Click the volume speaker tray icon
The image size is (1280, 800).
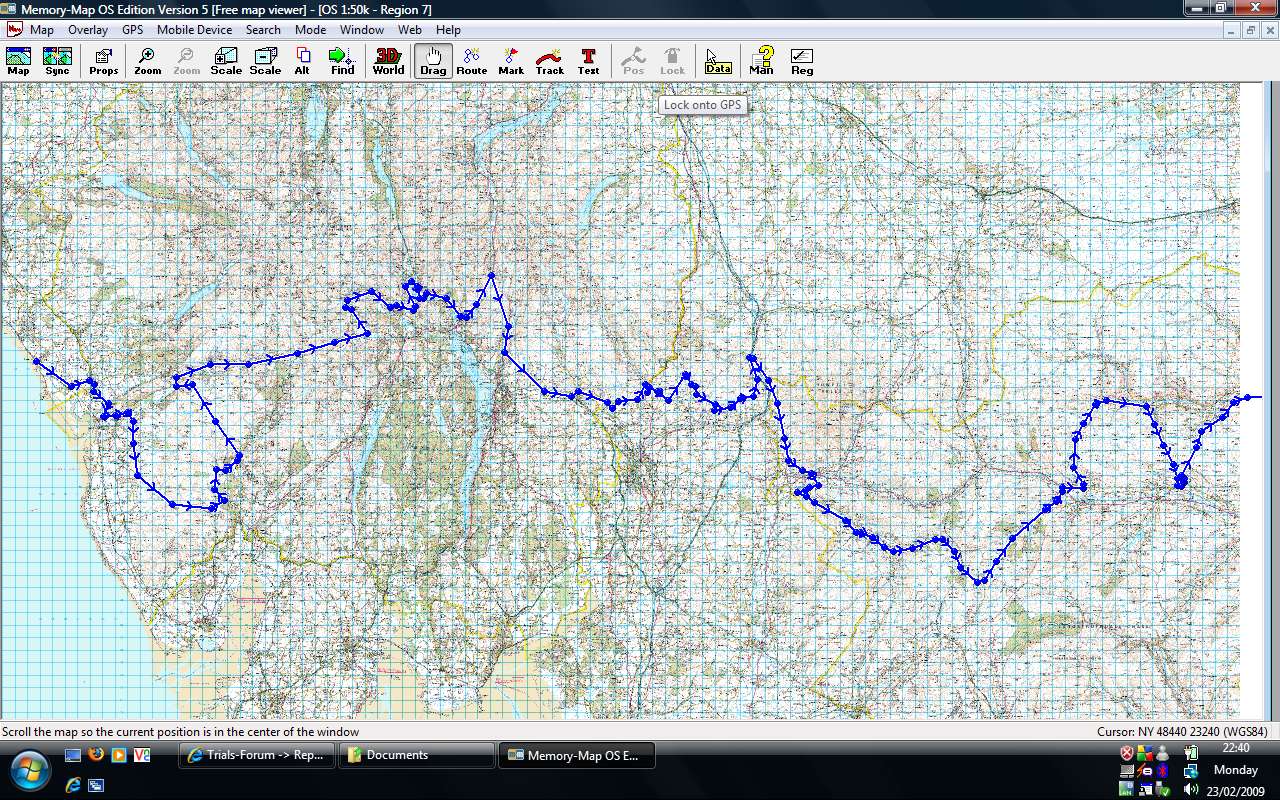coord(1191,789)
